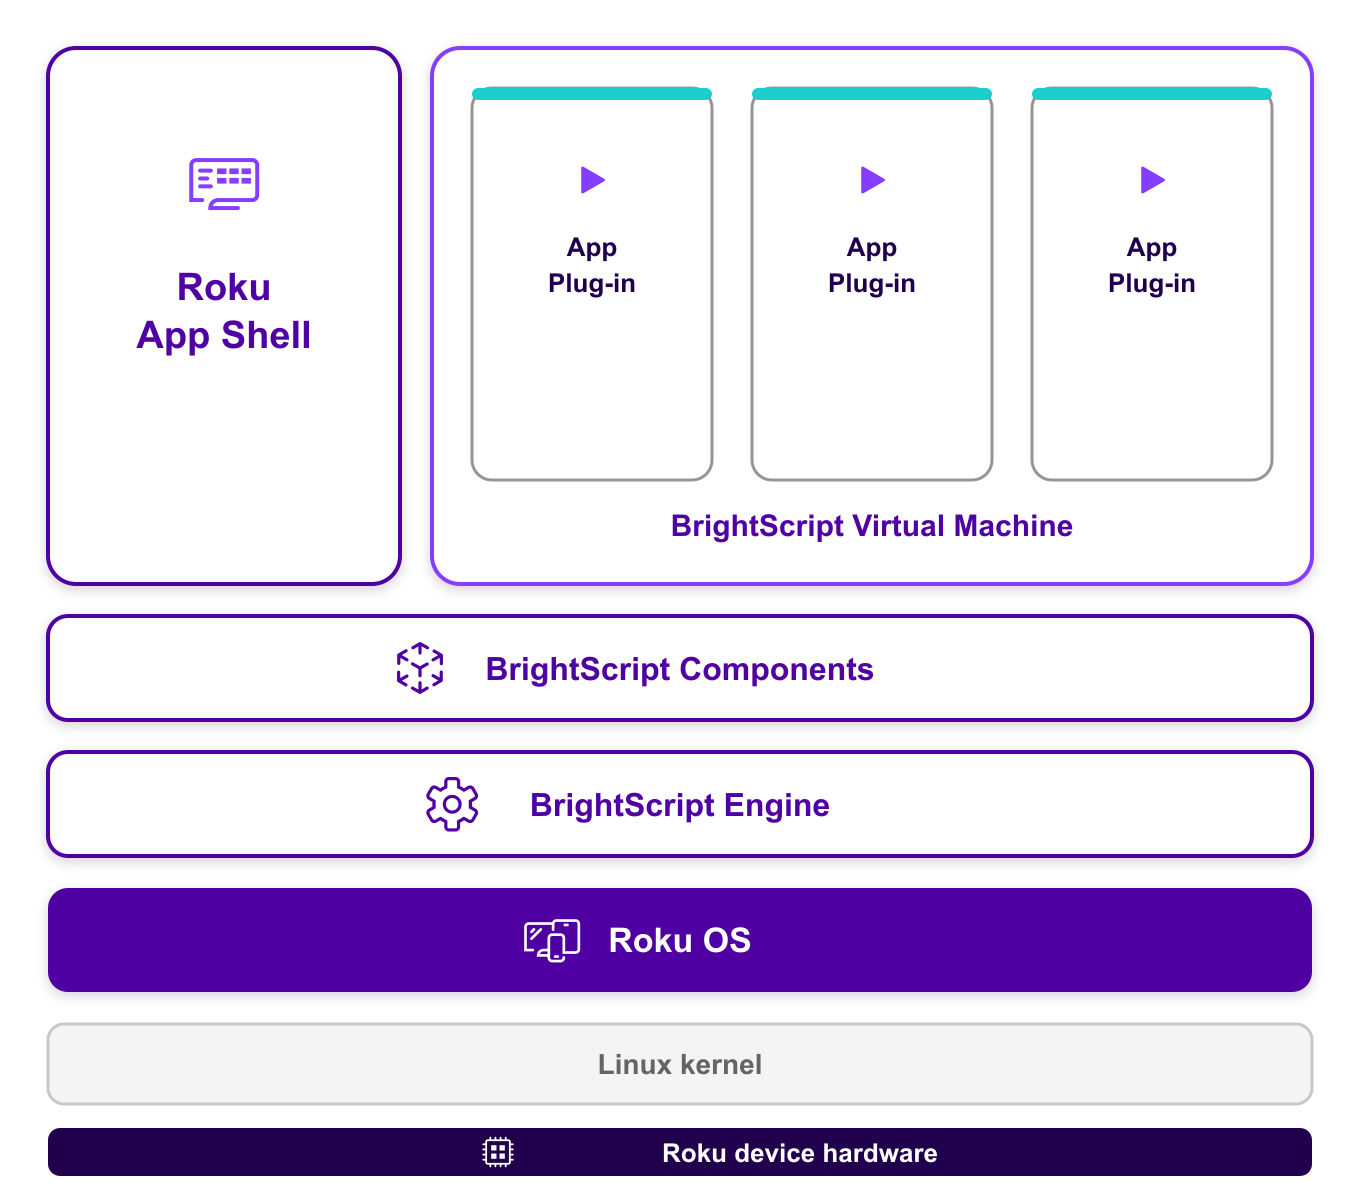Image resolution: width=1360 pixels, height=1200 pixels.
Task: Click the "Linux kernel" text
Action: click(680, 1064)
